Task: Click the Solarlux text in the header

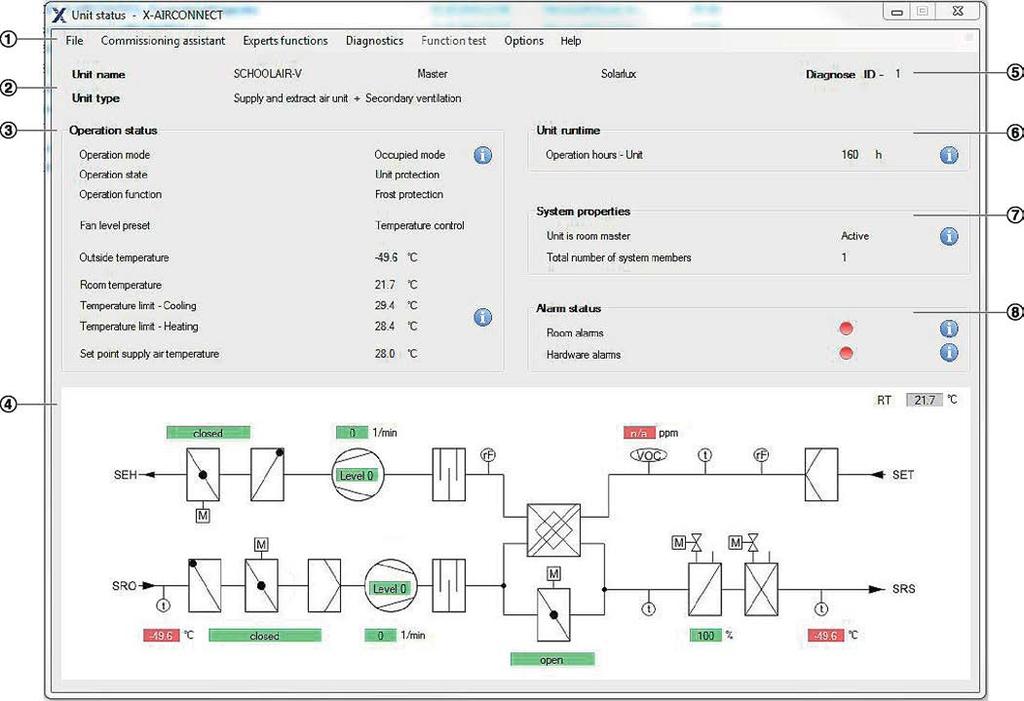Action: [618, 74]
